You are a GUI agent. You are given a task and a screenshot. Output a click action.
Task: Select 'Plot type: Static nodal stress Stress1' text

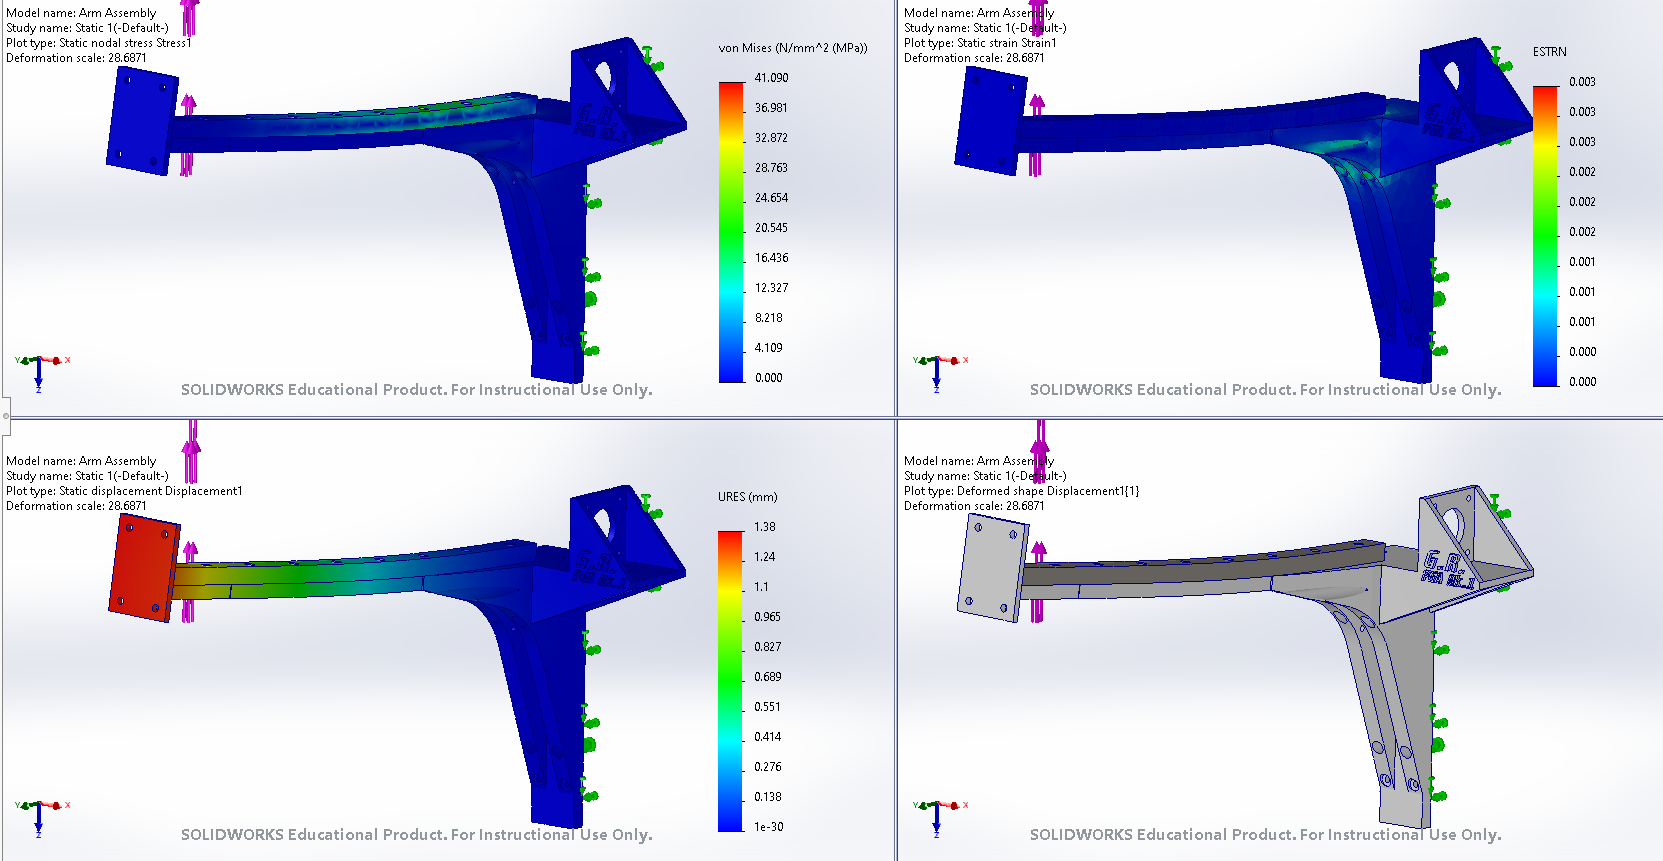click(x=99, y=43)
